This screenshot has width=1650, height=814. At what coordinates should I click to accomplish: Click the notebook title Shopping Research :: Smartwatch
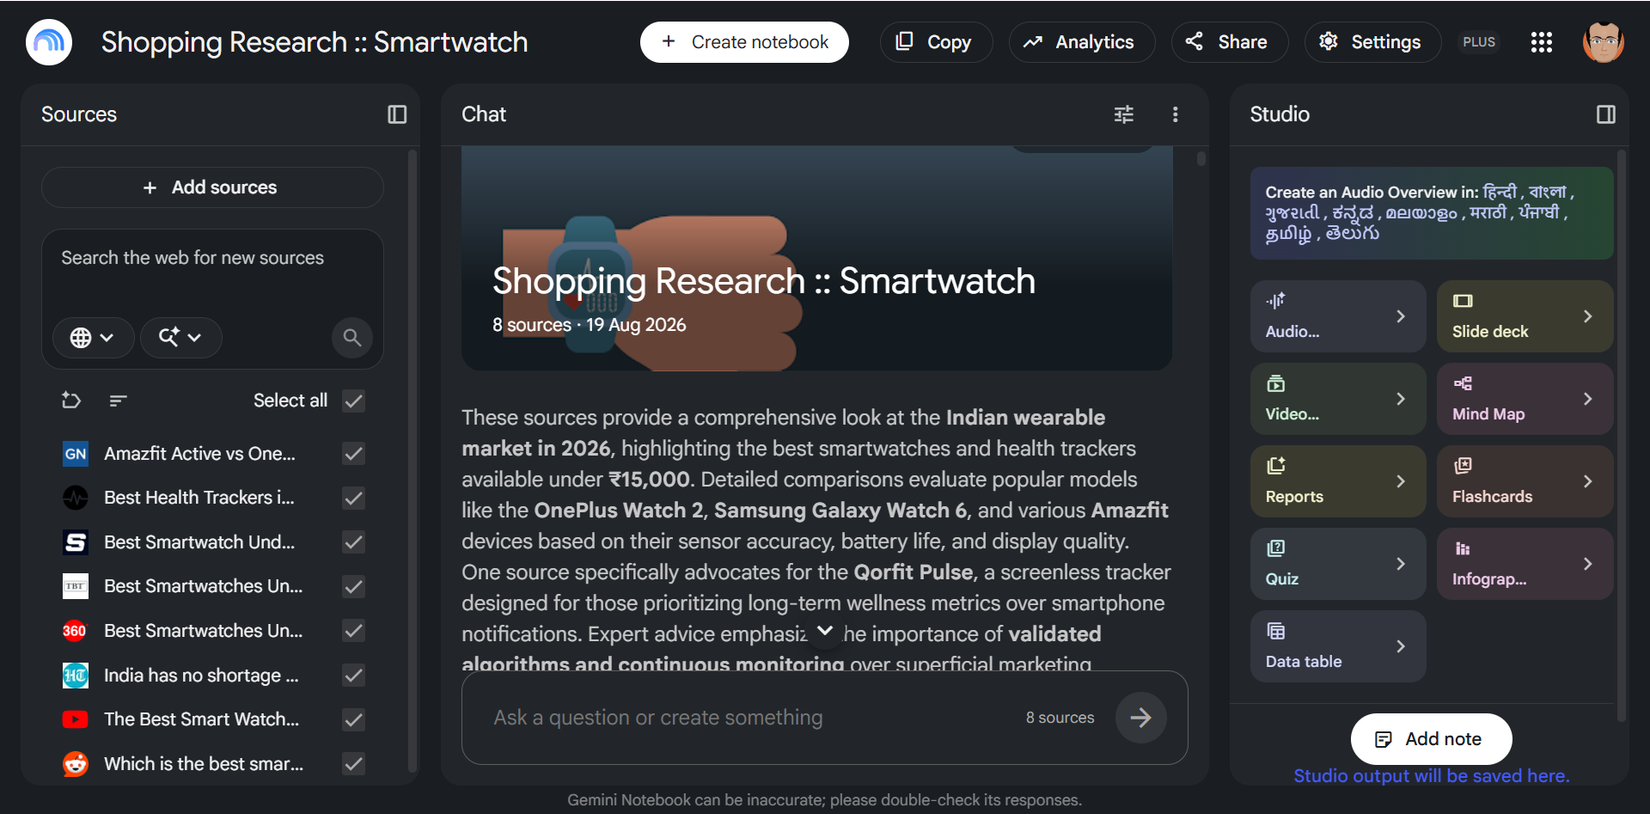coord(314,42)
